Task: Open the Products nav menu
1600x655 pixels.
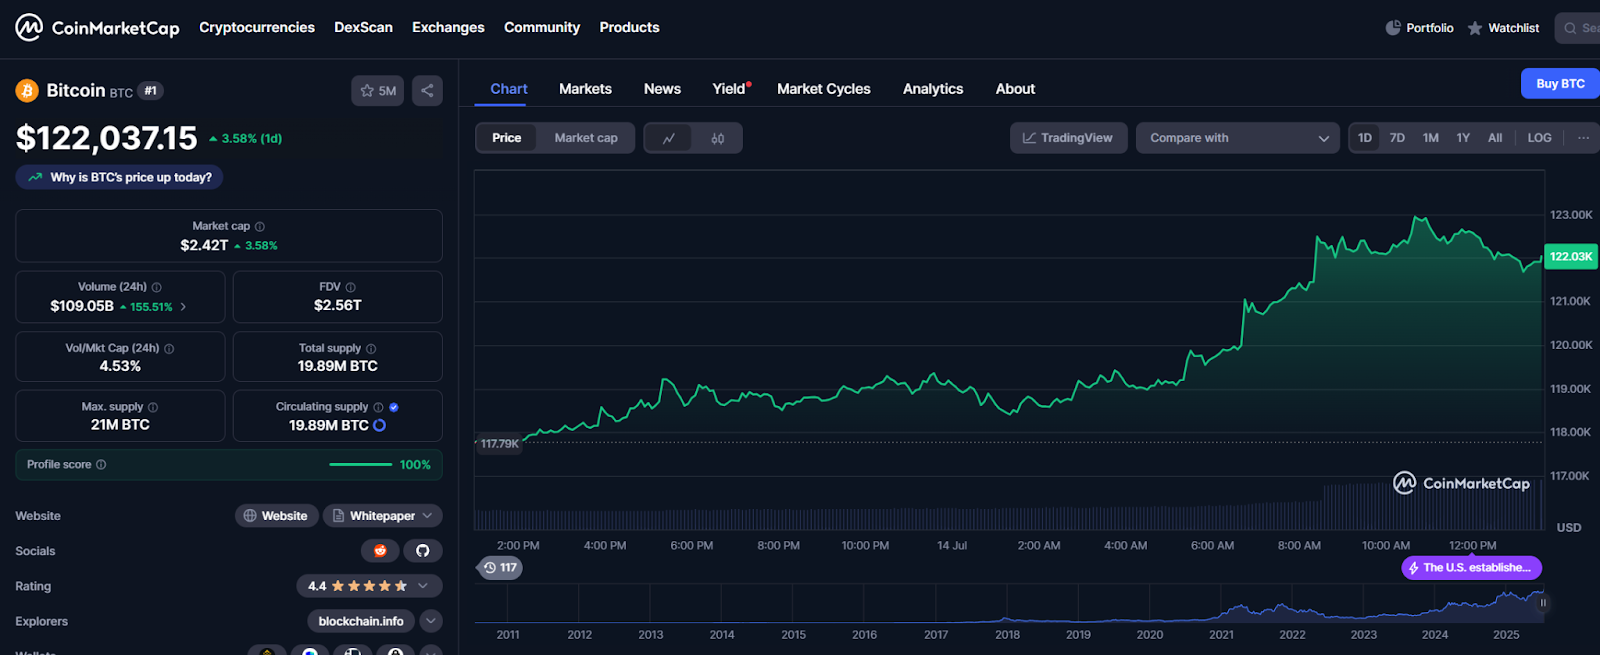Action: point(629,27)
